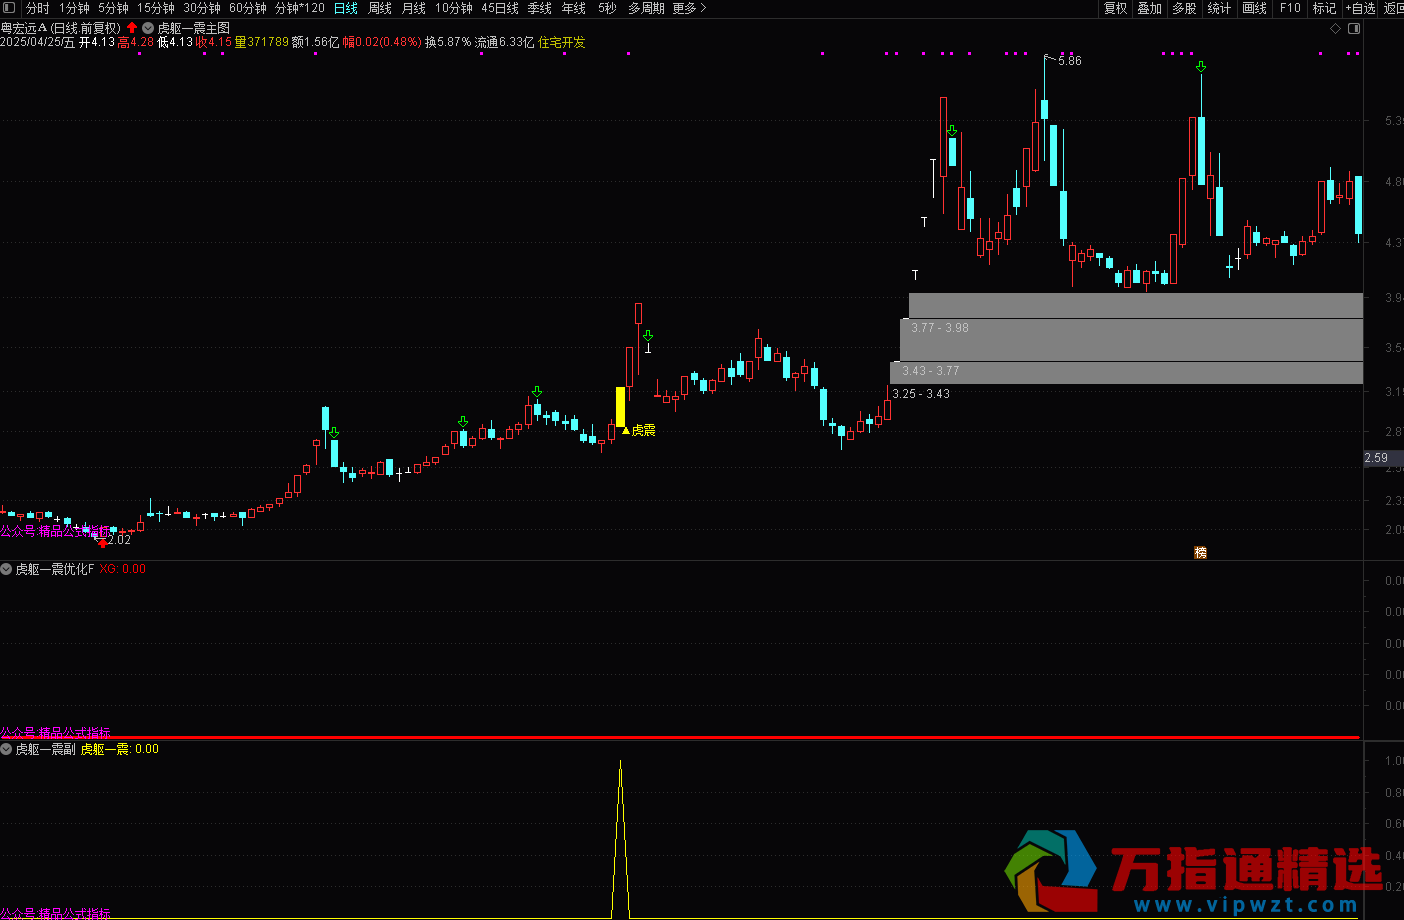The image size is (1404, 920).
Task: Click the red marker at 2.02 low
Action: click(103, 543)
